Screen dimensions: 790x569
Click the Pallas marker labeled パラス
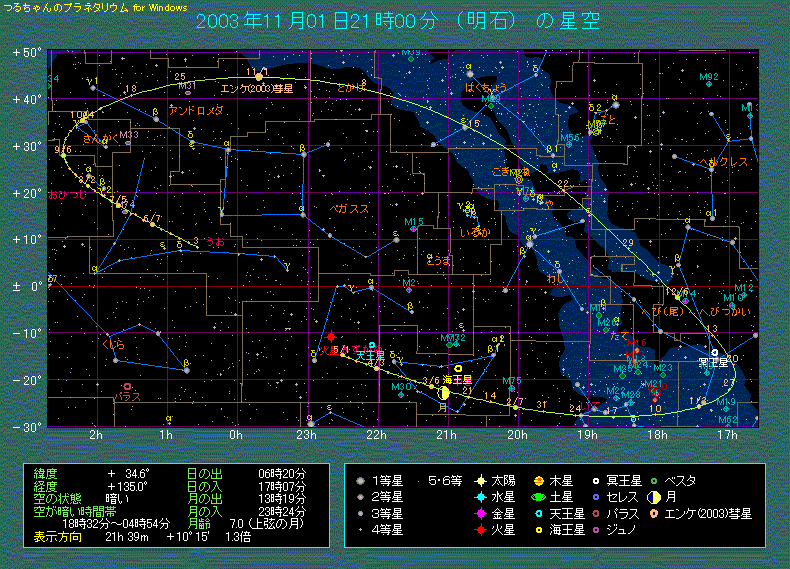127,386
